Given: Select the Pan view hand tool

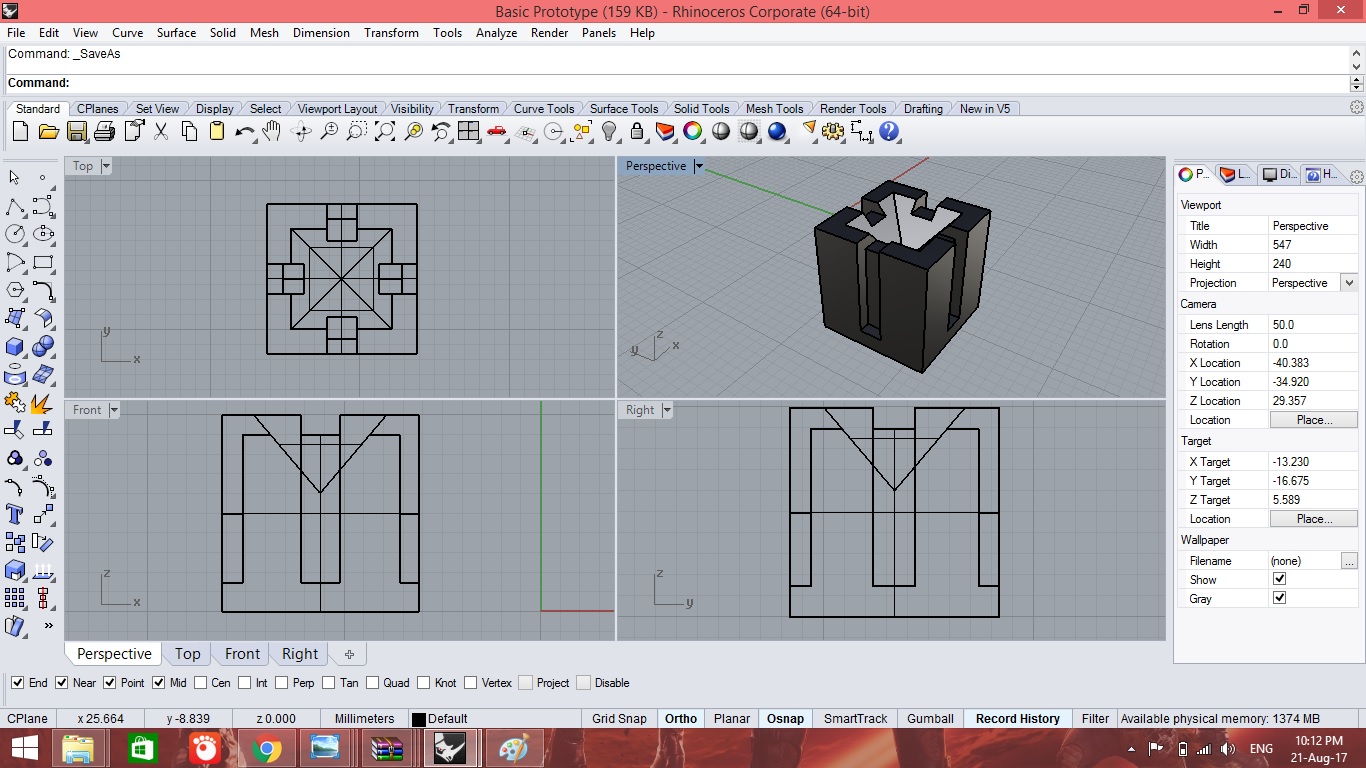Looking at the screenshot, I should (x=272, y=131).
